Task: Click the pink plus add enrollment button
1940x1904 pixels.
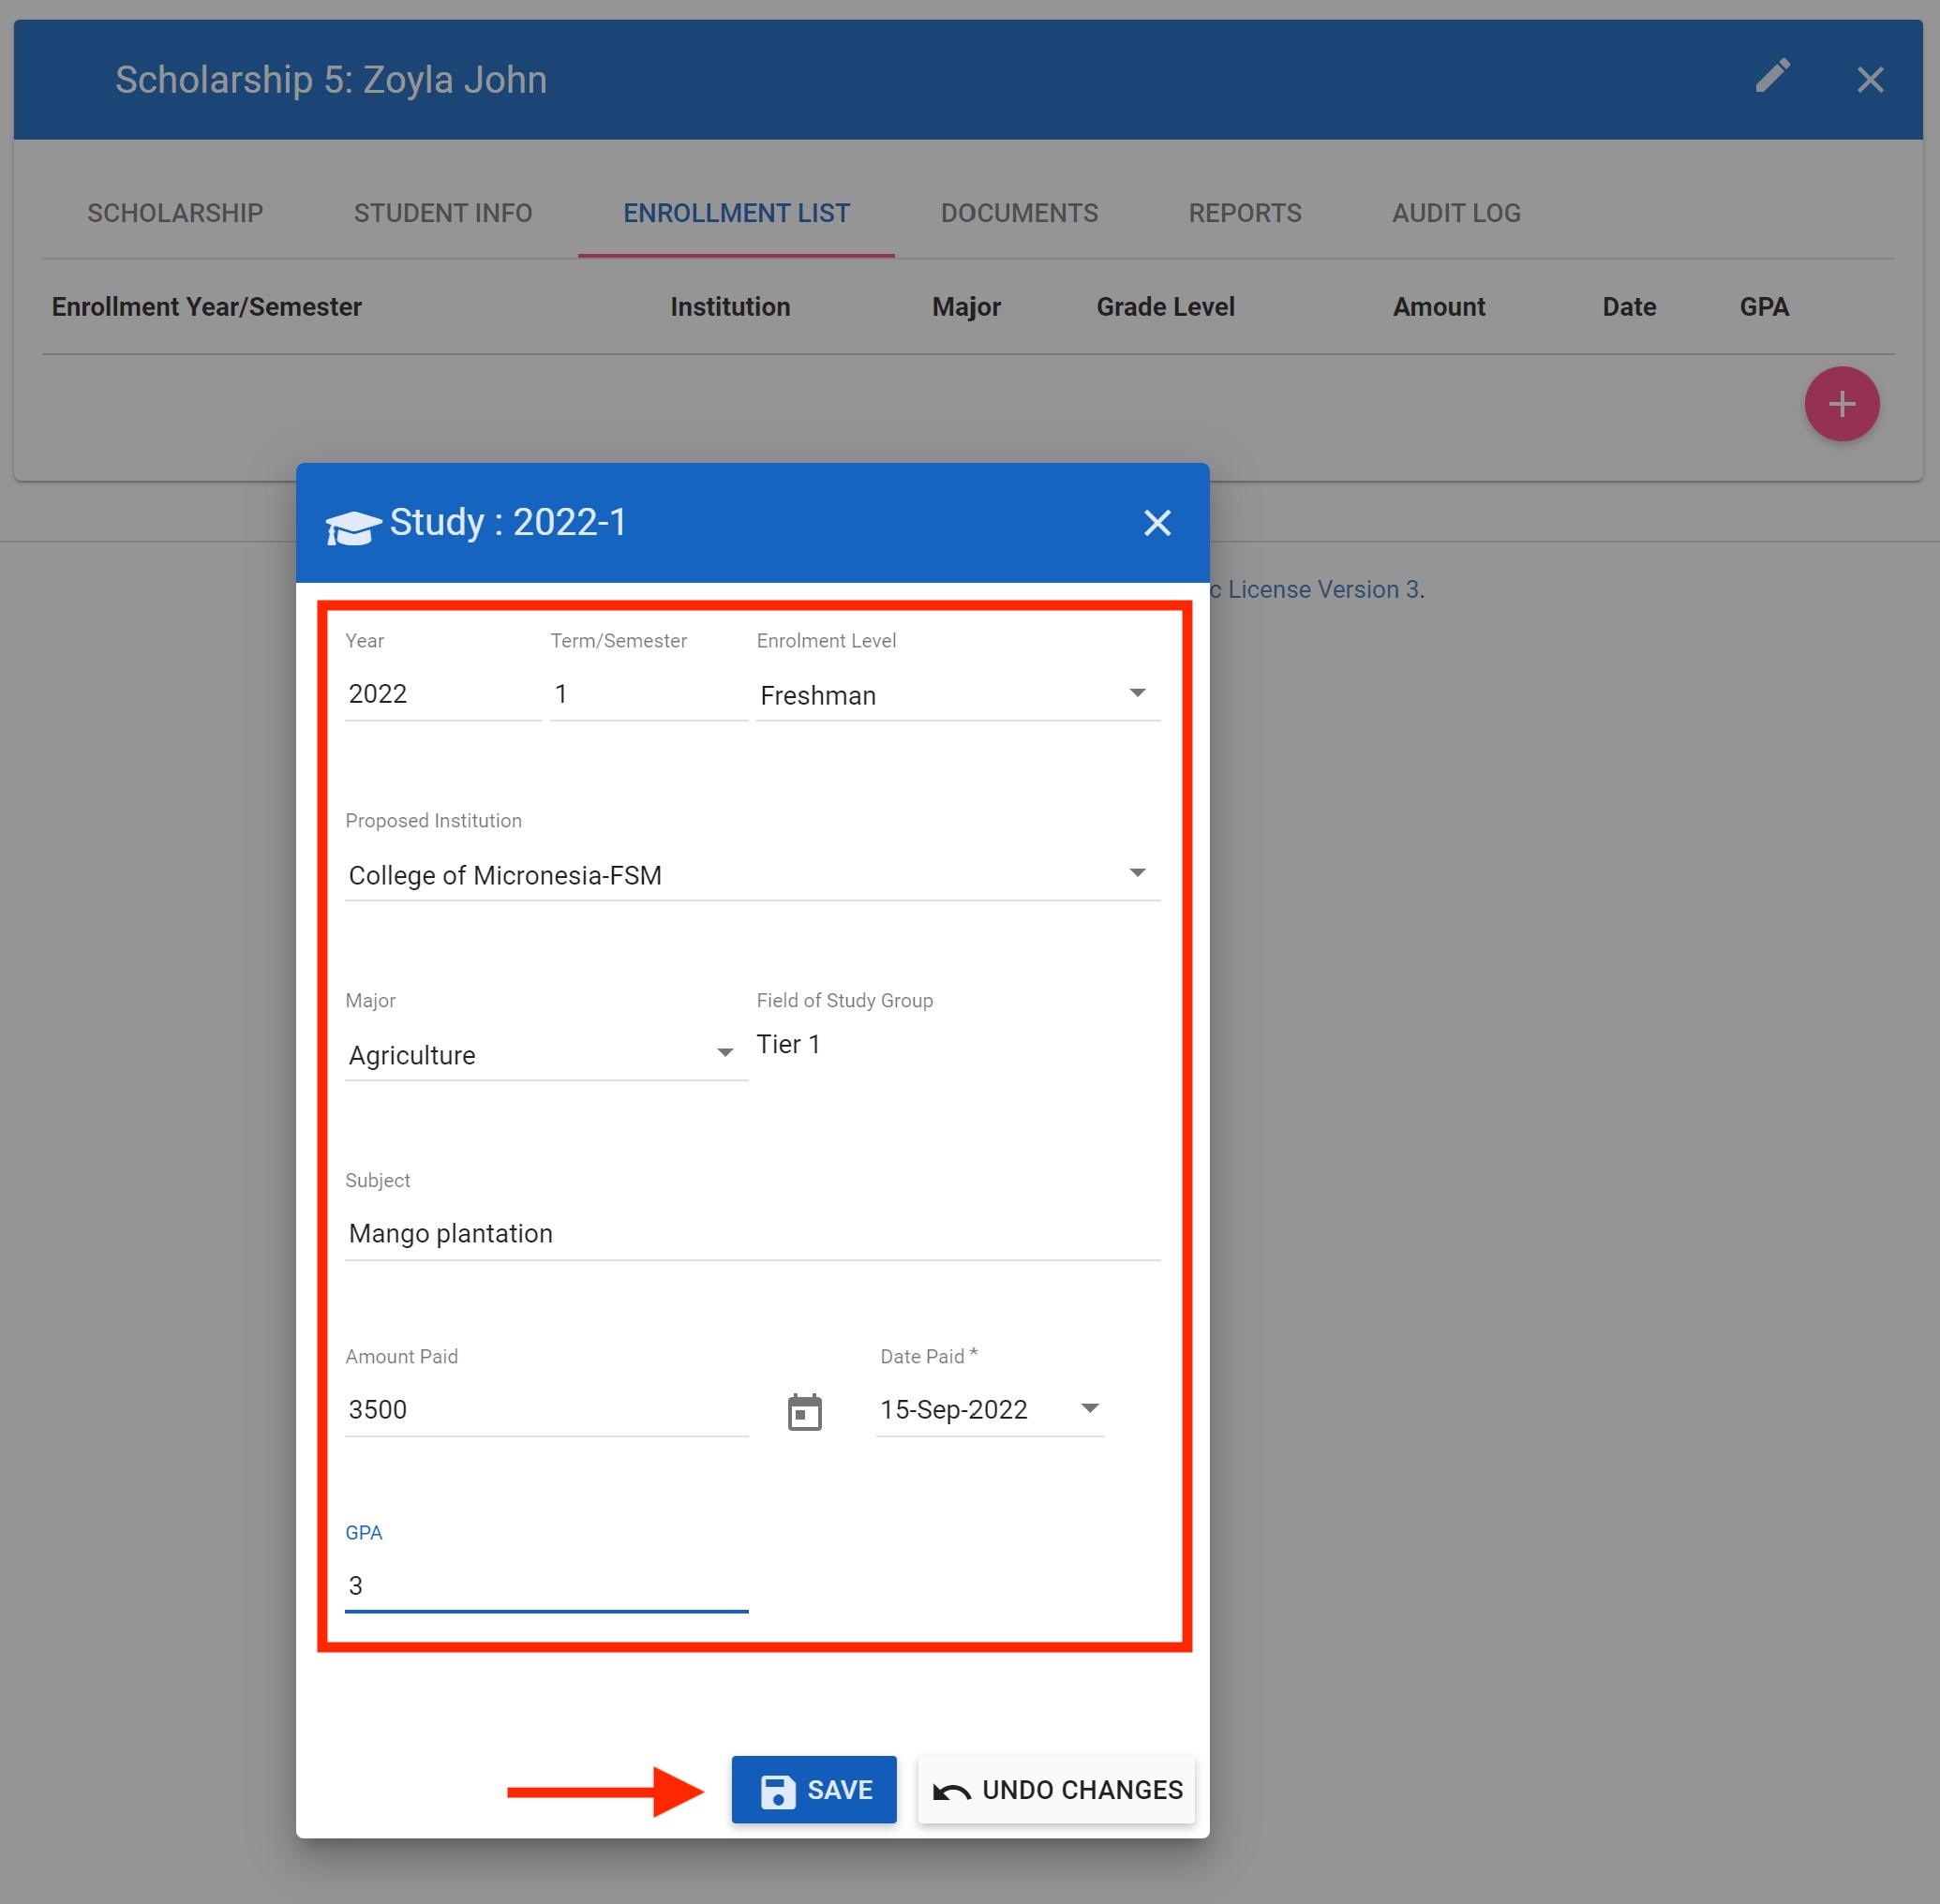Action: click(1841, 404)
